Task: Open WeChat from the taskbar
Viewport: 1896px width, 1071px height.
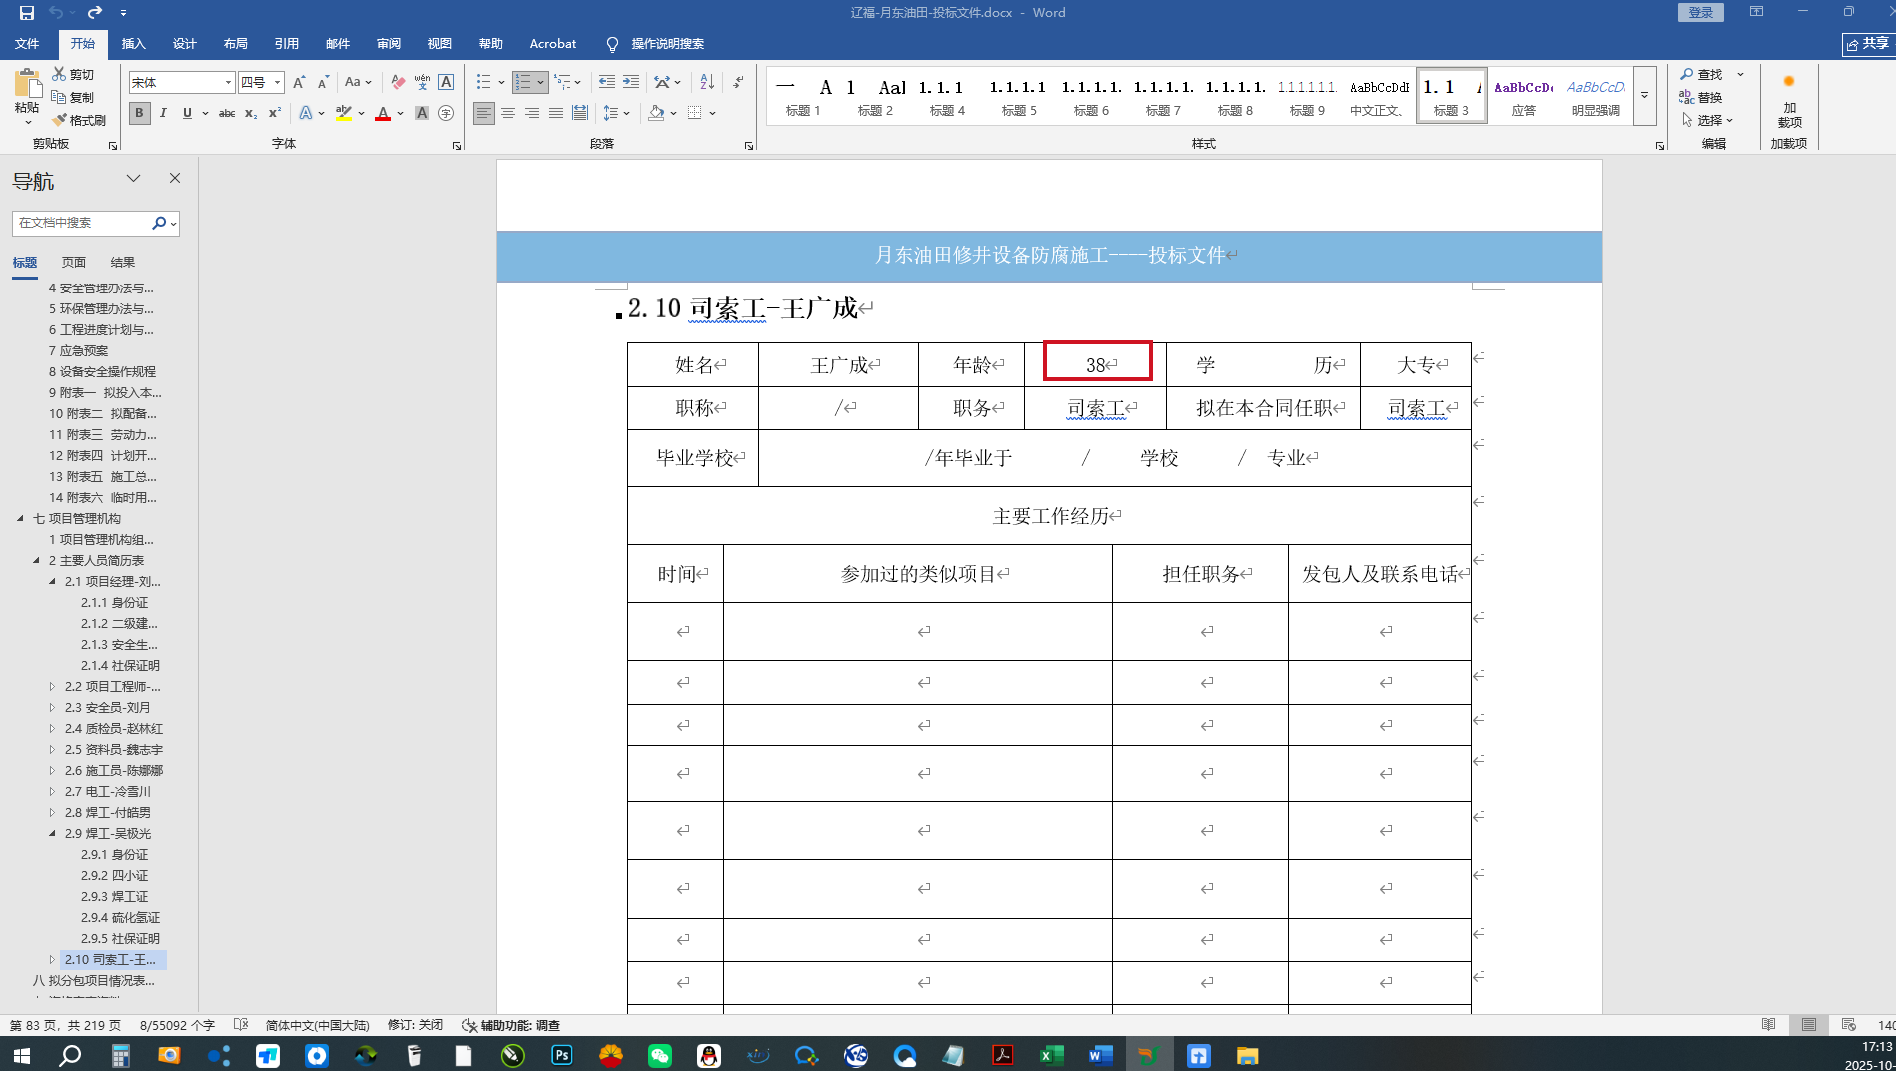Action: 660,1055
